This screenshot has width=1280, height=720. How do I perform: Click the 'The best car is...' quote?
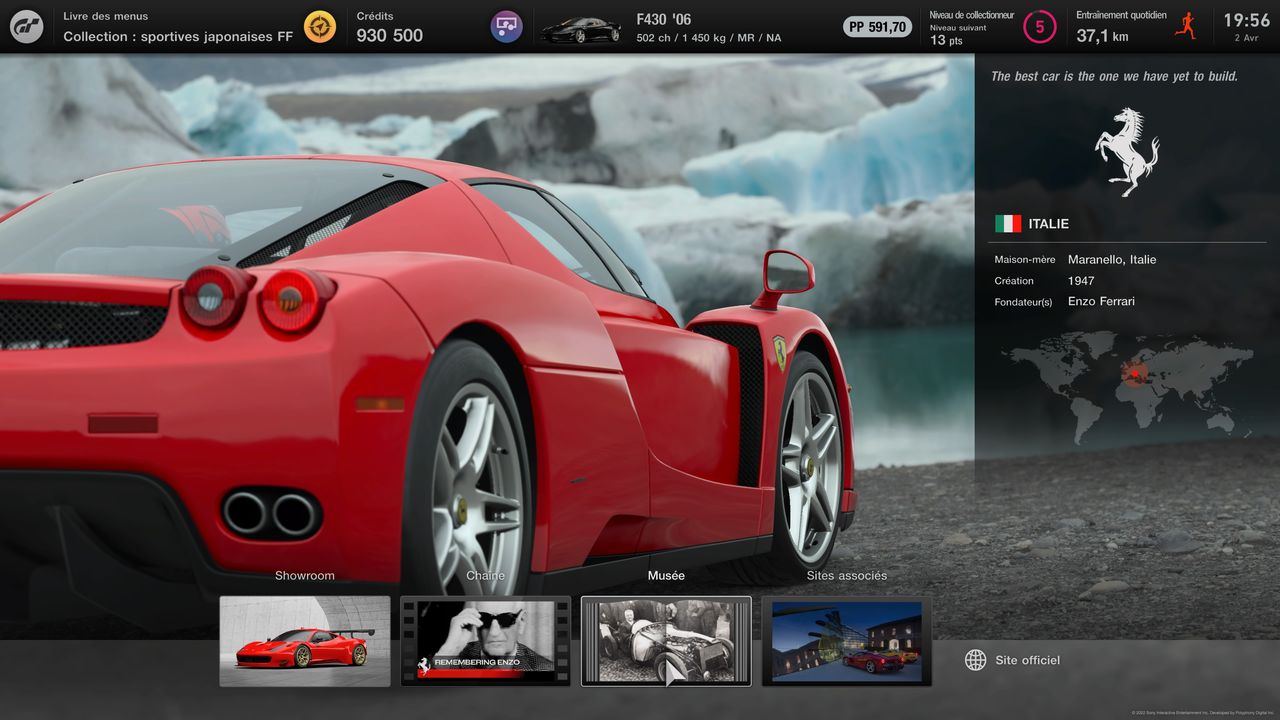point(1114,76)
